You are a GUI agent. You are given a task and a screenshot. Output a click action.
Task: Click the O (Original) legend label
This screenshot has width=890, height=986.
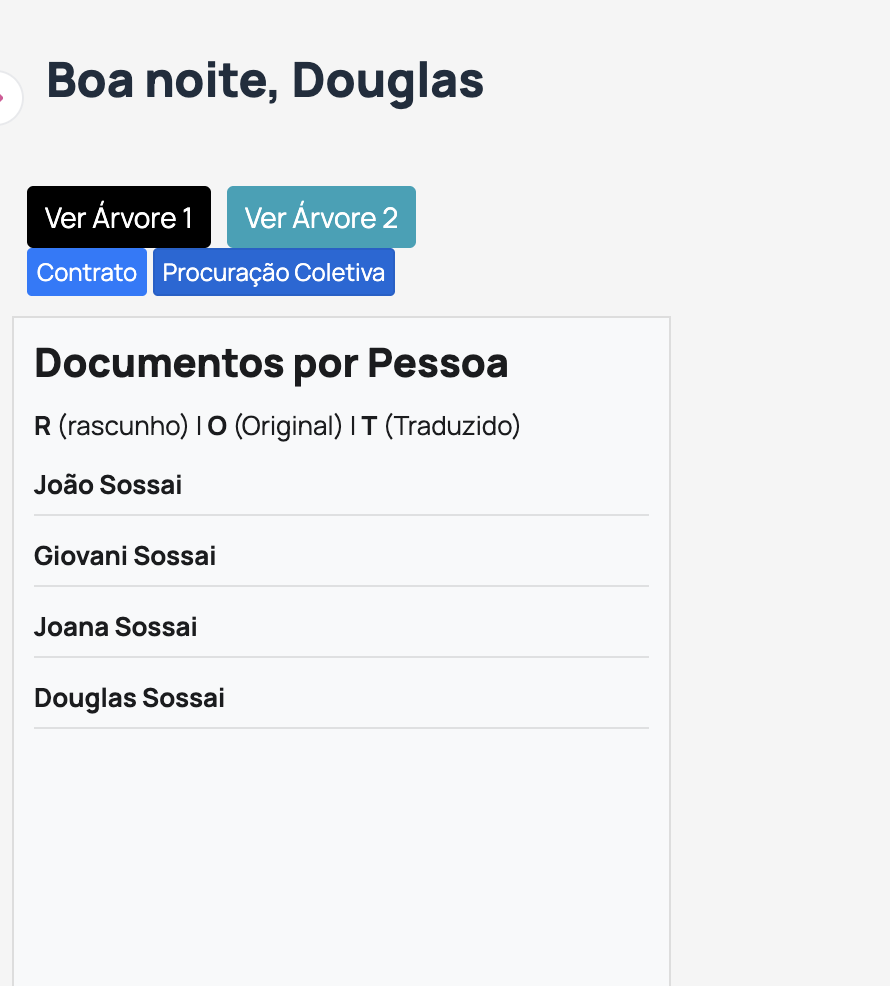point(275,426)
